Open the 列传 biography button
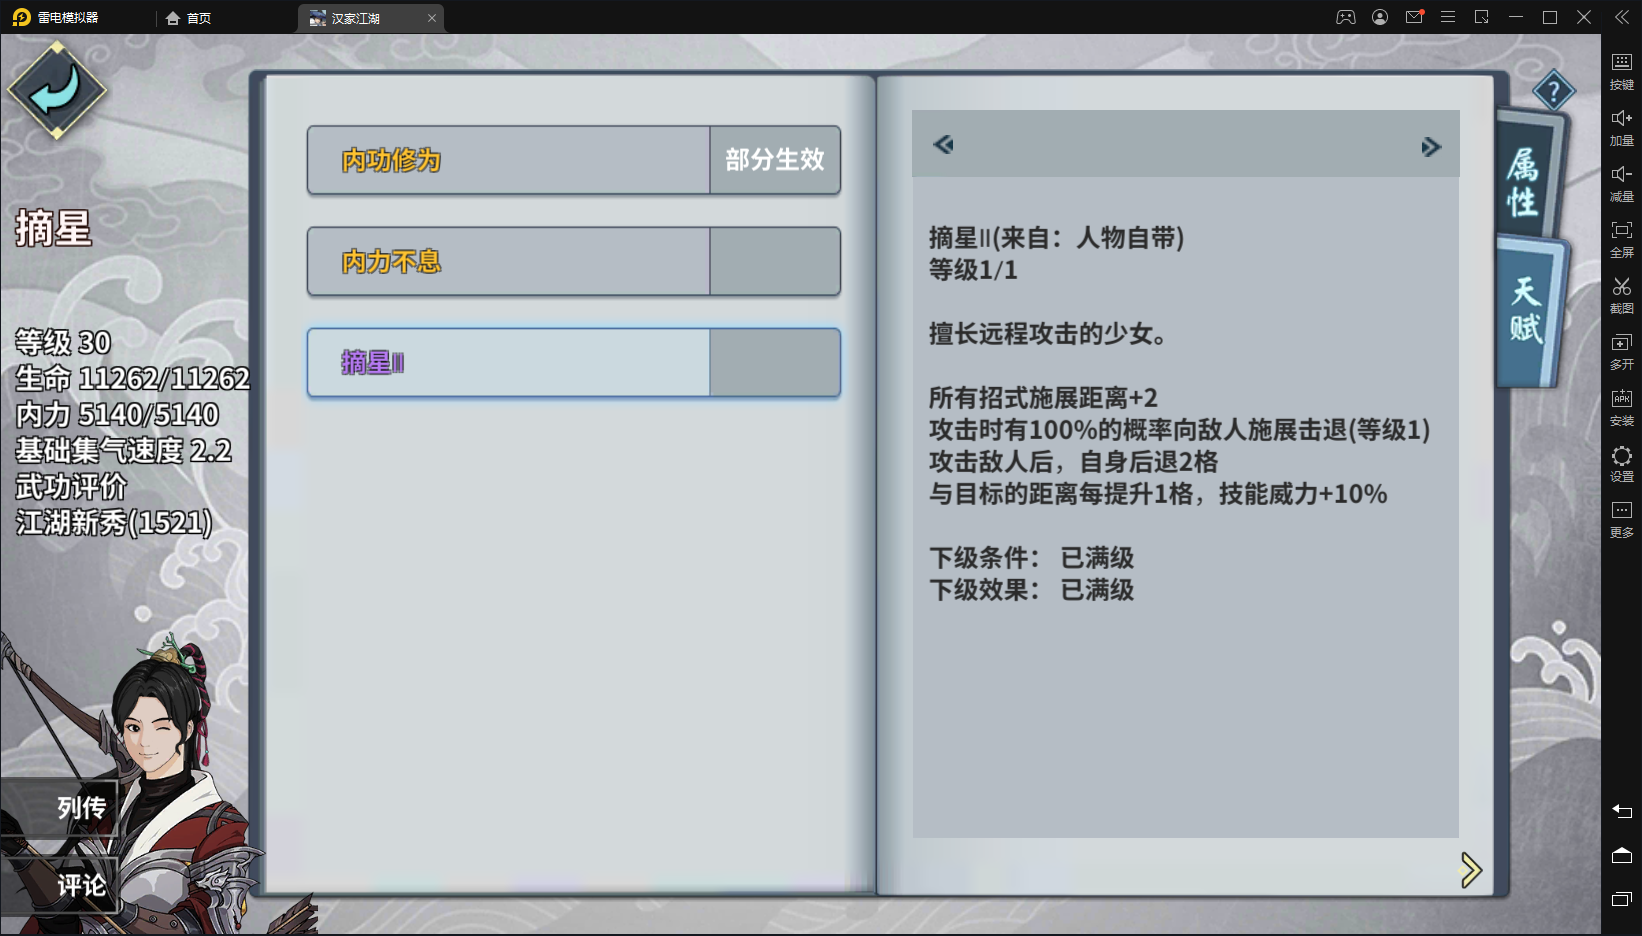1642x936 pixels. coord(60,807)
